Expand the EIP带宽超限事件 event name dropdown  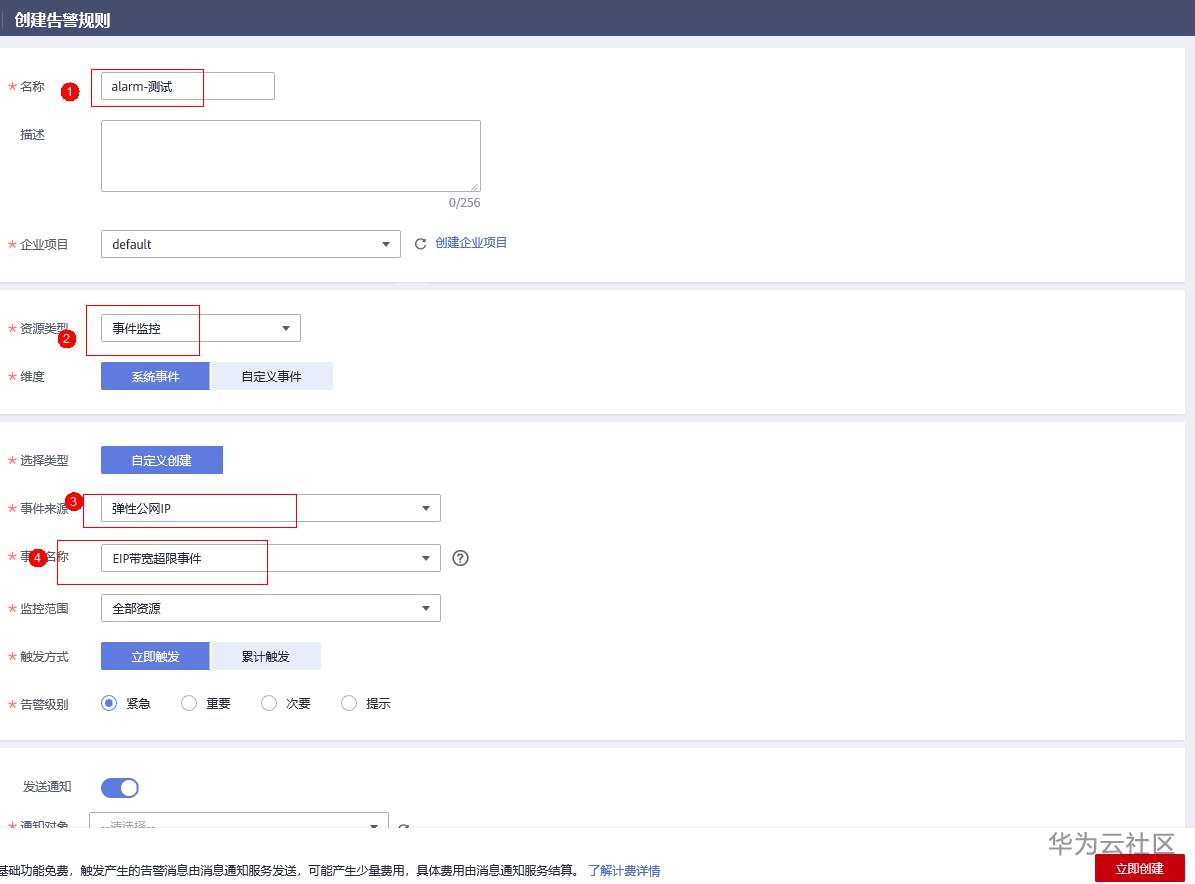270,558
